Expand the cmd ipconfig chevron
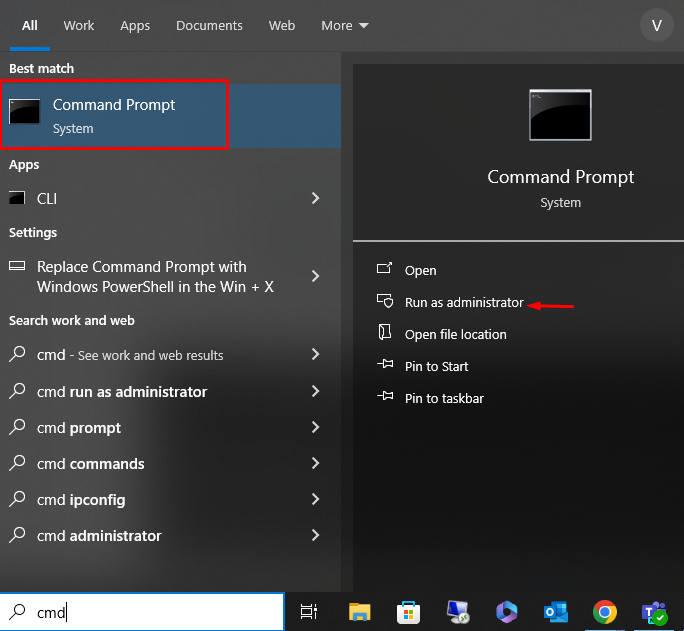The height and width of the screenshot is (631, 684). pos(315,499)
